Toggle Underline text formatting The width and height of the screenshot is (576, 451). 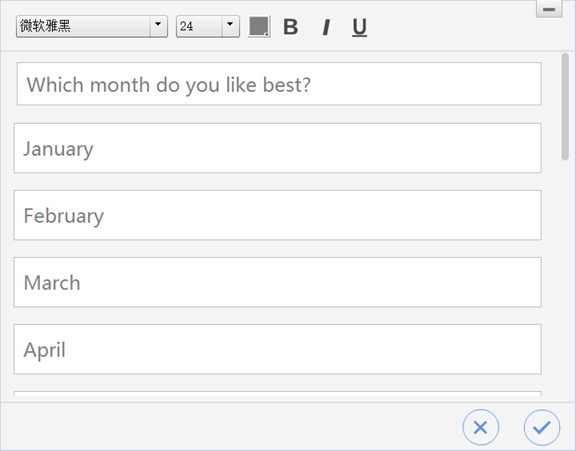pyautogui.click(x=359, y=28)
